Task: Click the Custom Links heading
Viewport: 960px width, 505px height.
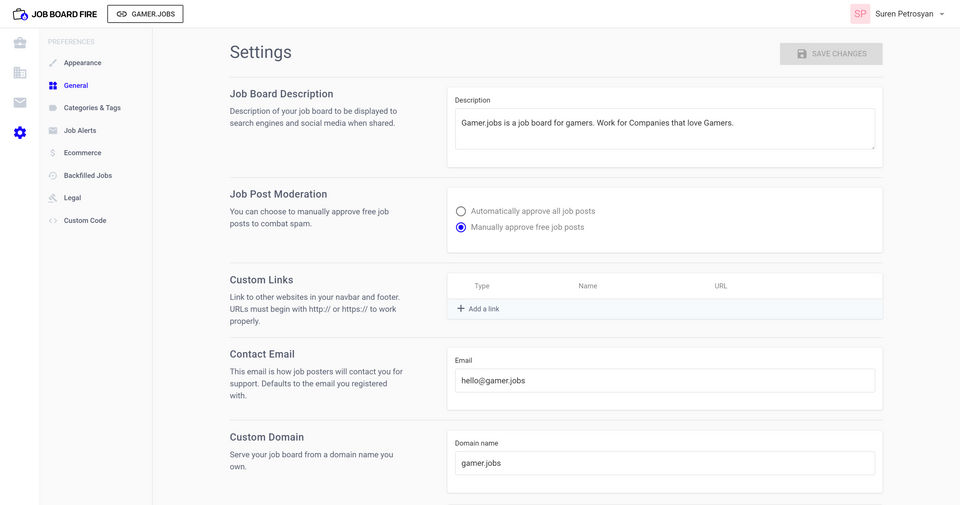Action: [x=261, y=280]
